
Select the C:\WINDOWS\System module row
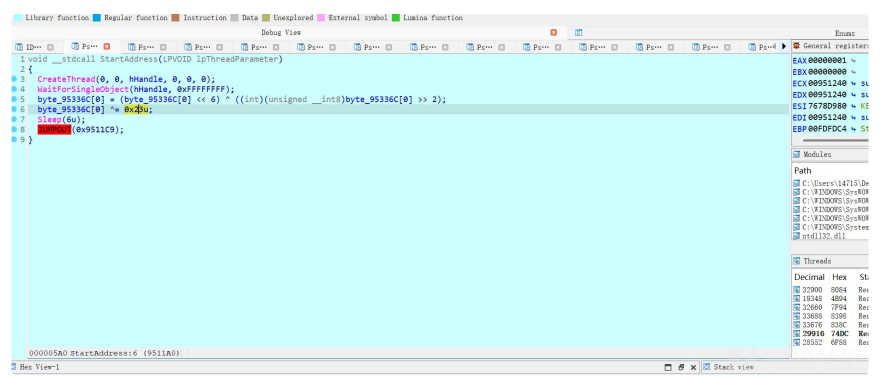(x=831, y=227)
